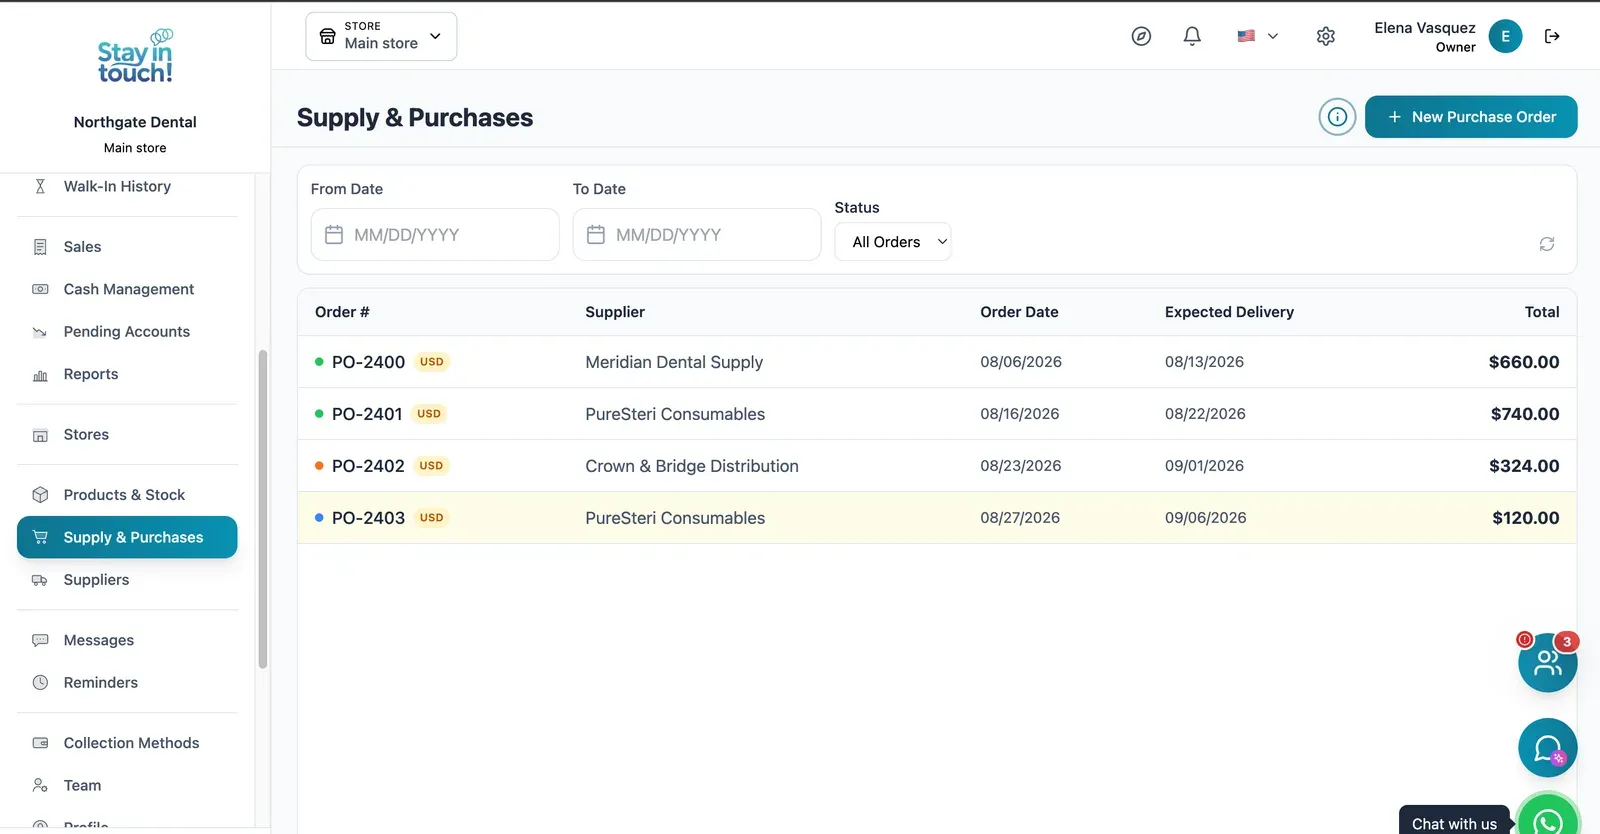Screen dimensions: 1600x834
Task: Open the chat support floating bubble
Action: 1547,748
